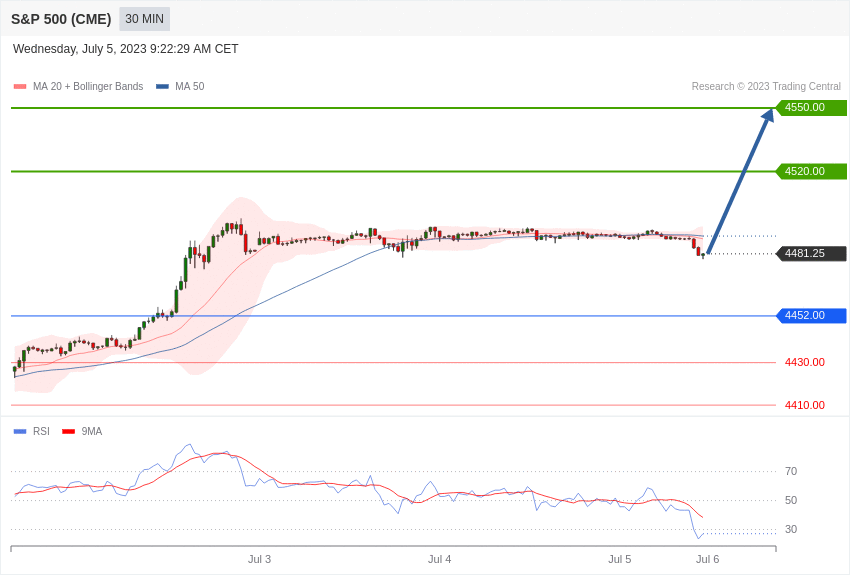Viewport: 850px width, 576px height.
Task: Click the blue 4452.00 pivot price tag
Action: (x=811, y=316)
